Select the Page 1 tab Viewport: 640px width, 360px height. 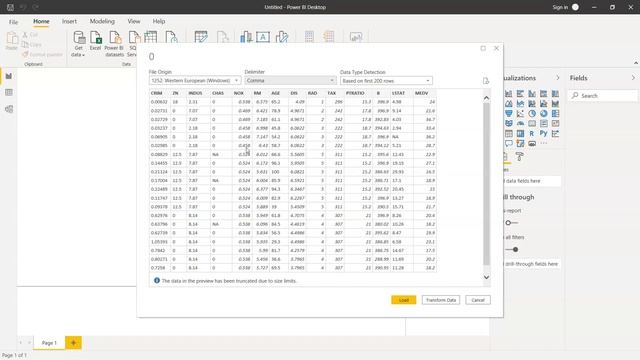click(49, 343)
